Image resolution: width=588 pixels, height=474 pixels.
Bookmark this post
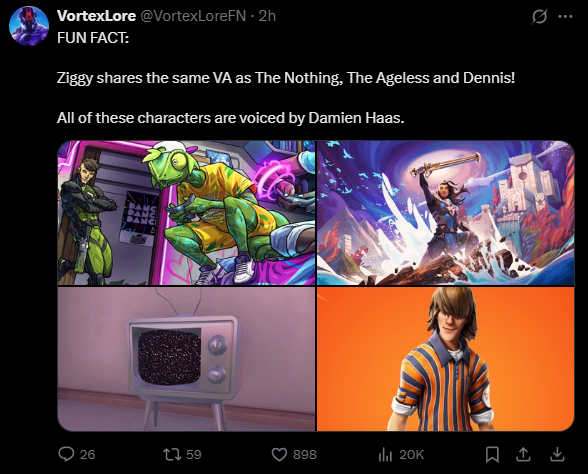pyautogui.click(x=492, y=454)
